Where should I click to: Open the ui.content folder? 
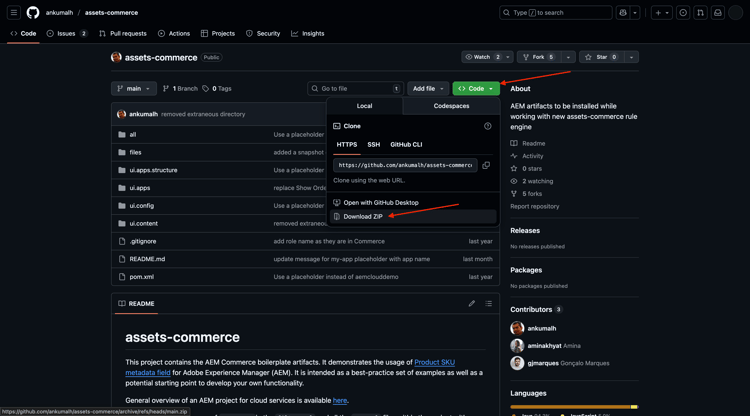tap(143, 223)
